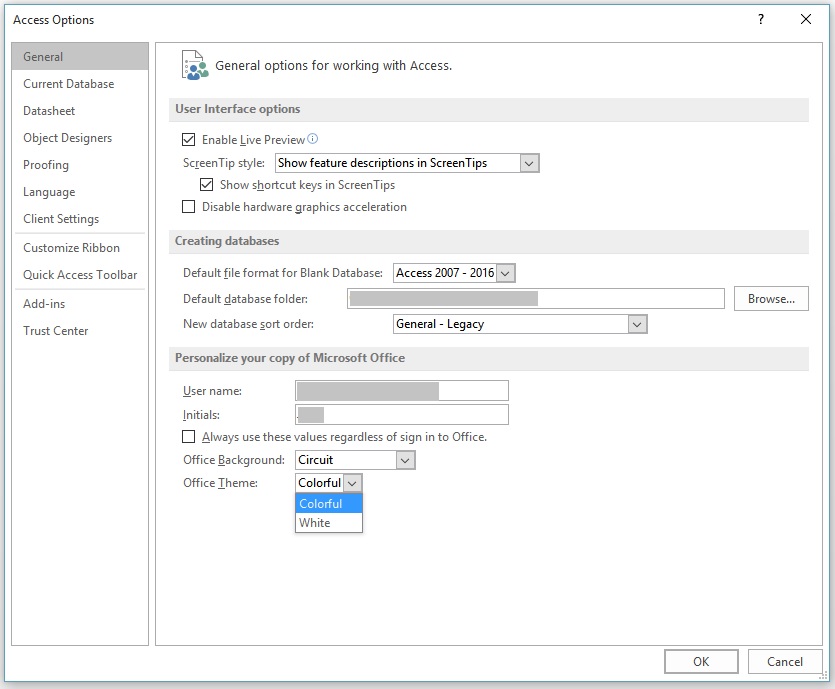The image size is (835, 689).
Task: Check Always use these values checkbox
Action: tap(189, 437)
